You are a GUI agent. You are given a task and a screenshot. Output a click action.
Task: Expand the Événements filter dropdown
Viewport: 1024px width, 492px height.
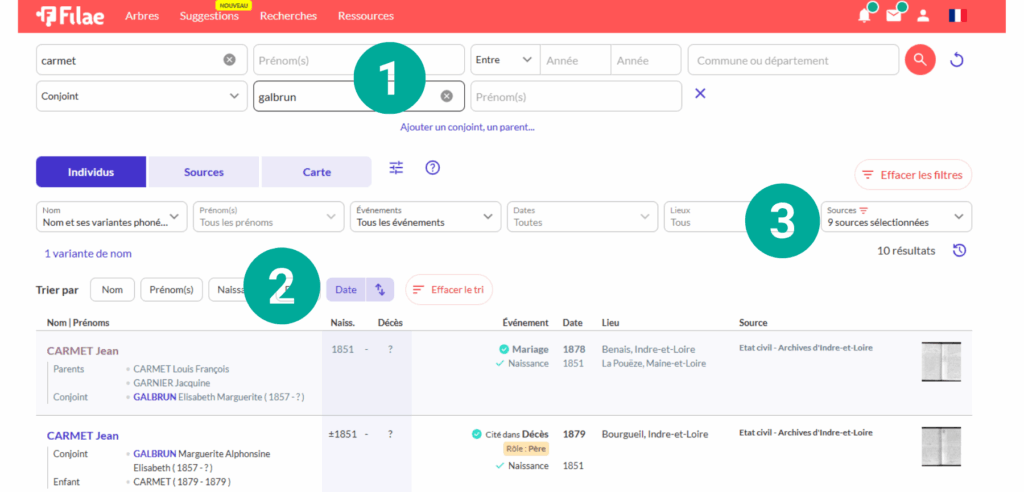[425, 216]
